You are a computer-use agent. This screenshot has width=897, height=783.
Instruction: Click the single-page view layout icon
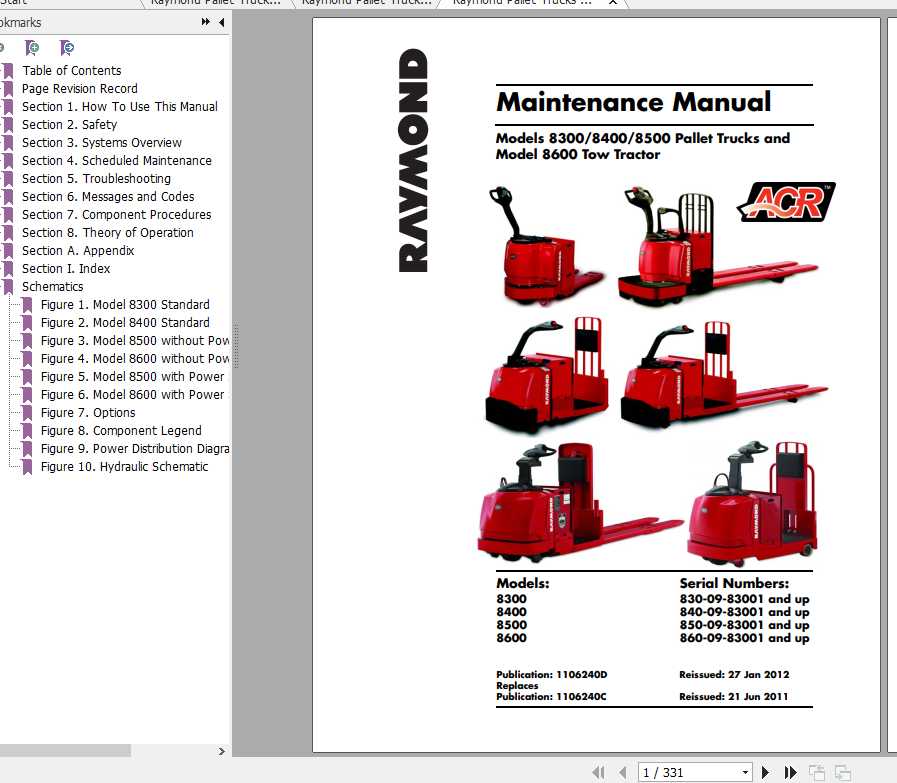click(x=816, y=773)
